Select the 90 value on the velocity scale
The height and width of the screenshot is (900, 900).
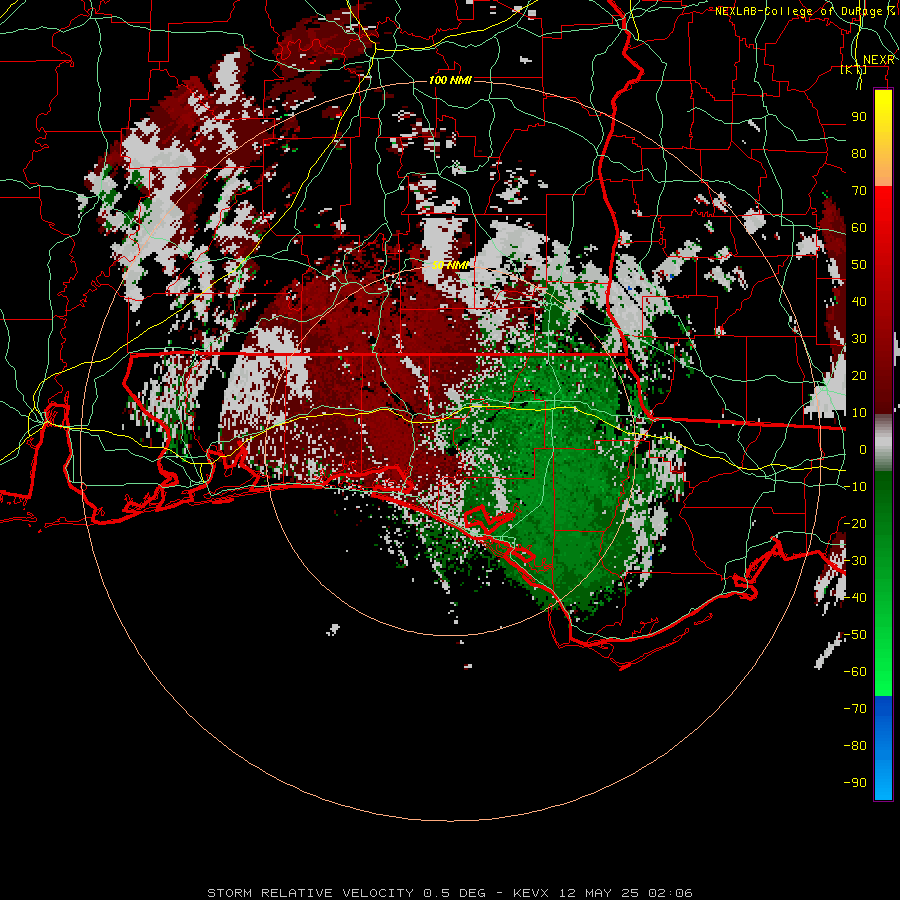point(859,117)
